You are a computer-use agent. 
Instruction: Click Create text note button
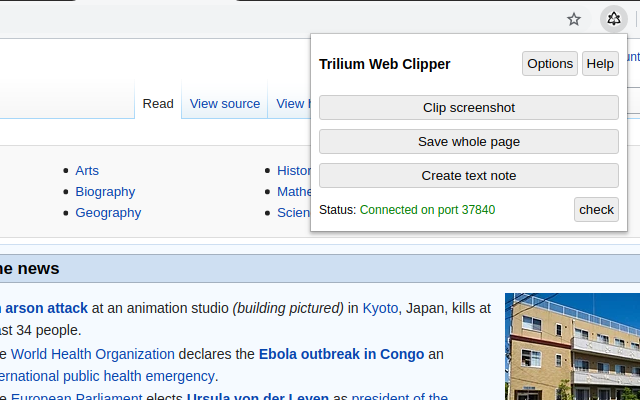[x=469, y=176]
